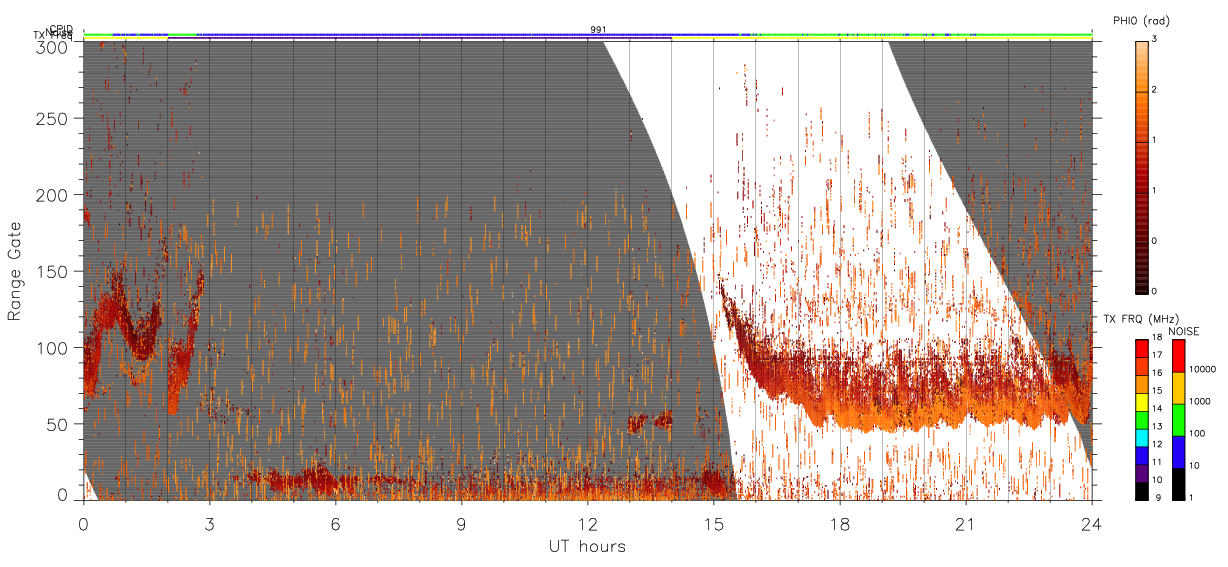Click the '17' label in TX FRQ legend
1228x567 pixels.
[x=1157, y=355]
